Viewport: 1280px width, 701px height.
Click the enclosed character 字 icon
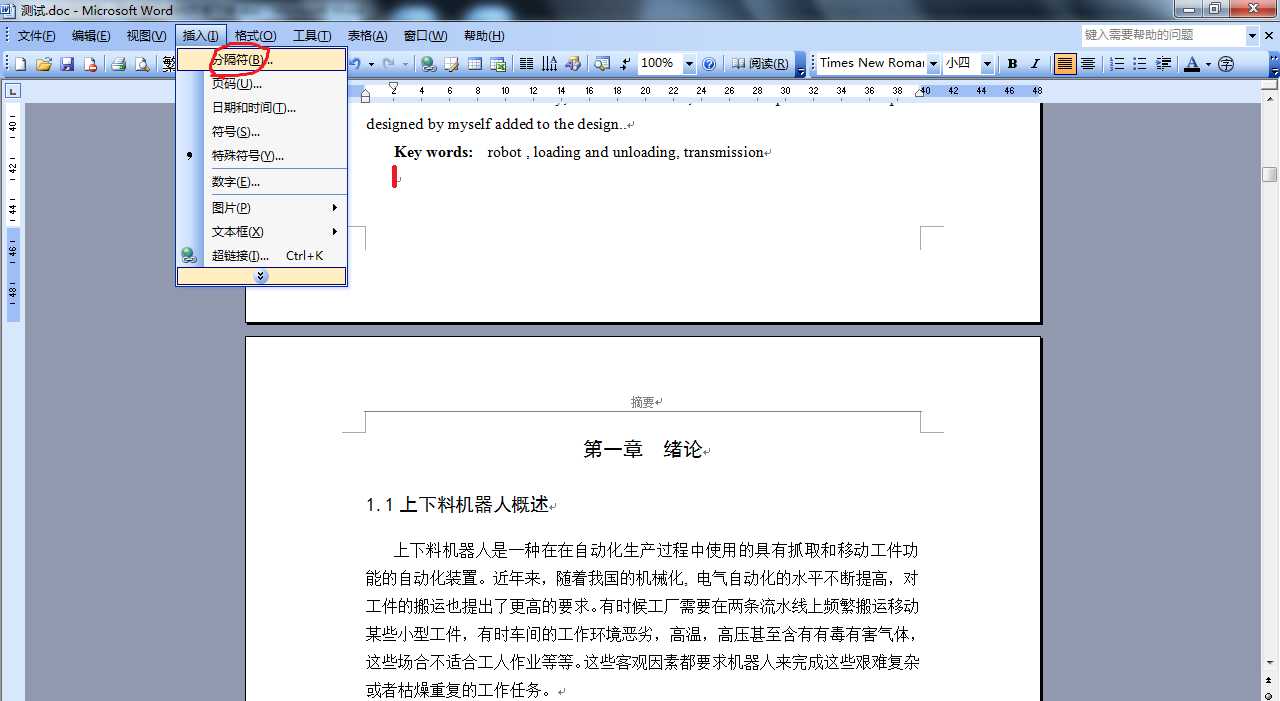(x=1226, y=64)
